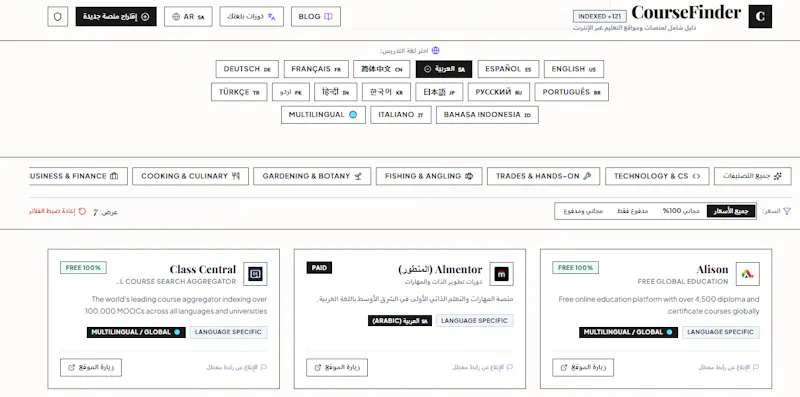This screenshot has height=397, width=800.
Task: Click Alison card LANGUAGE SPECIFIC tag
Action: click(720, 332)
